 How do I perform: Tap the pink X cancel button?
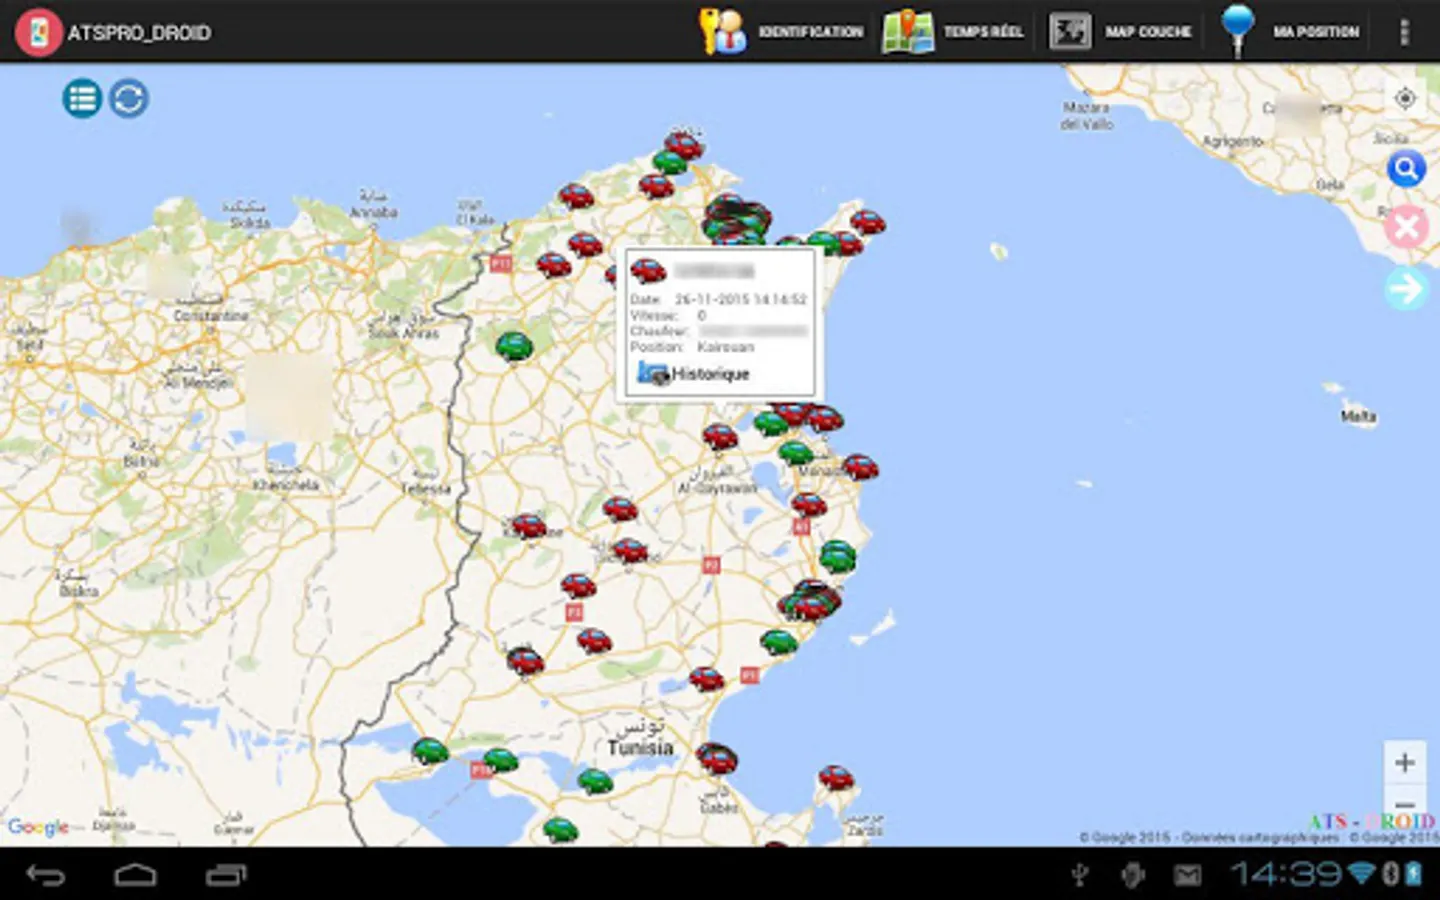[1406, 228]
